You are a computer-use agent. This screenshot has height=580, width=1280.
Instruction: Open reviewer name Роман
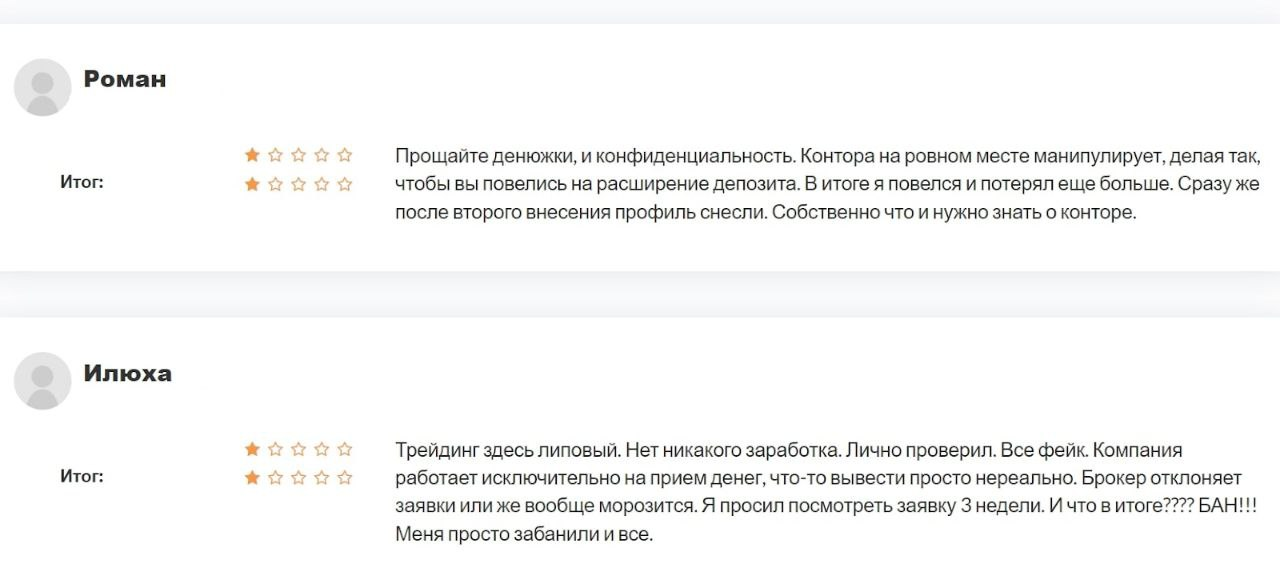(125, 80)
